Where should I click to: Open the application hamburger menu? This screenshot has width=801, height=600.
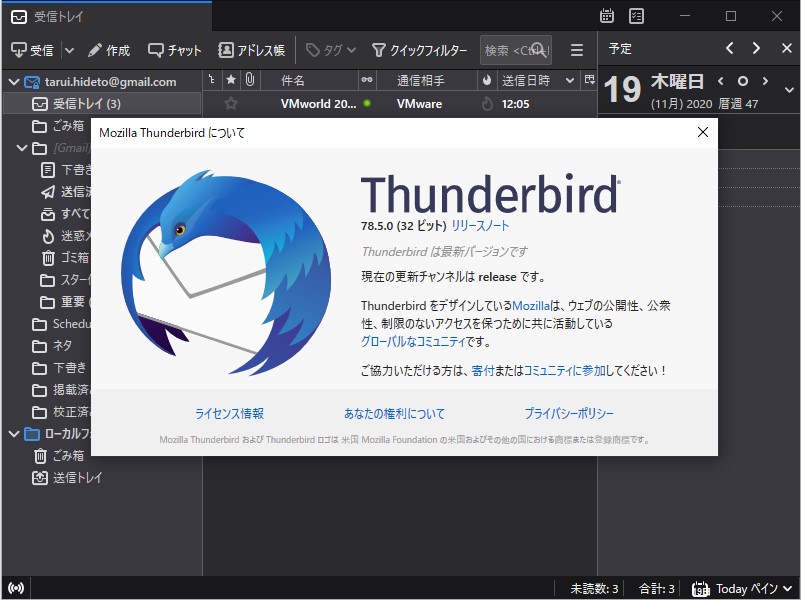point(576,48)
